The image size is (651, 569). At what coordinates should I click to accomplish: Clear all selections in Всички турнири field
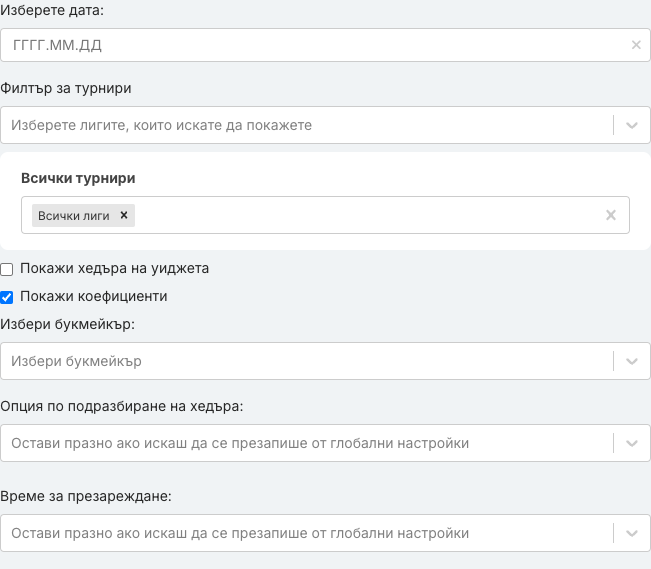pyautogui.click(x=611, y=215)
